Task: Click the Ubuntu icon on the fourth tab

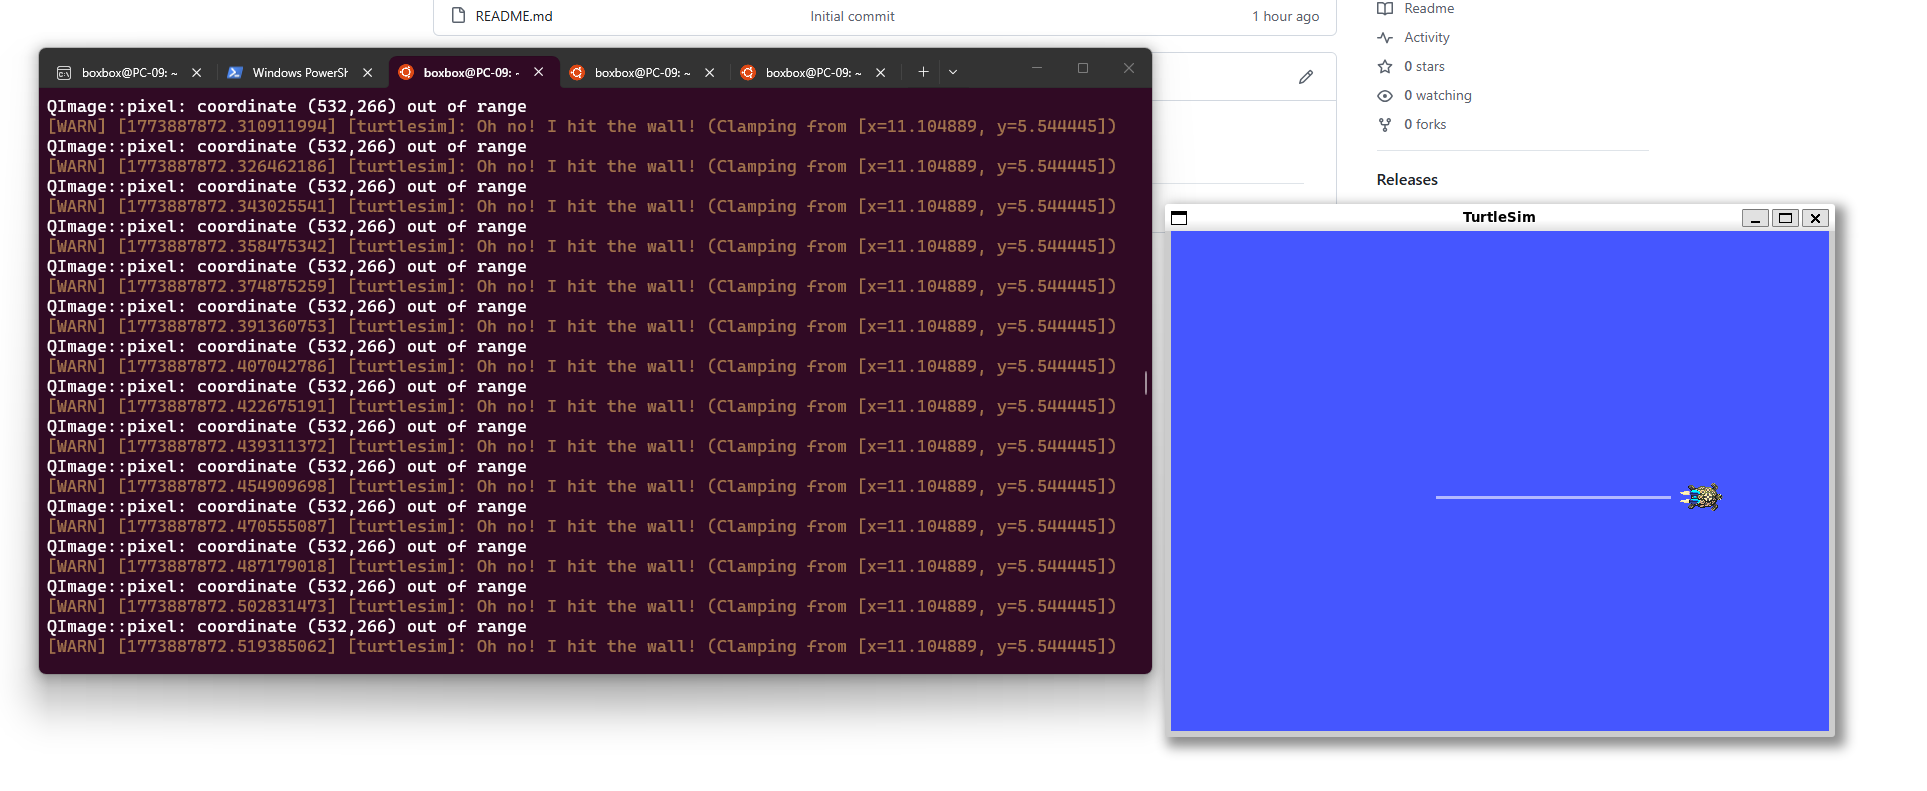Action: tap(577, 72)
